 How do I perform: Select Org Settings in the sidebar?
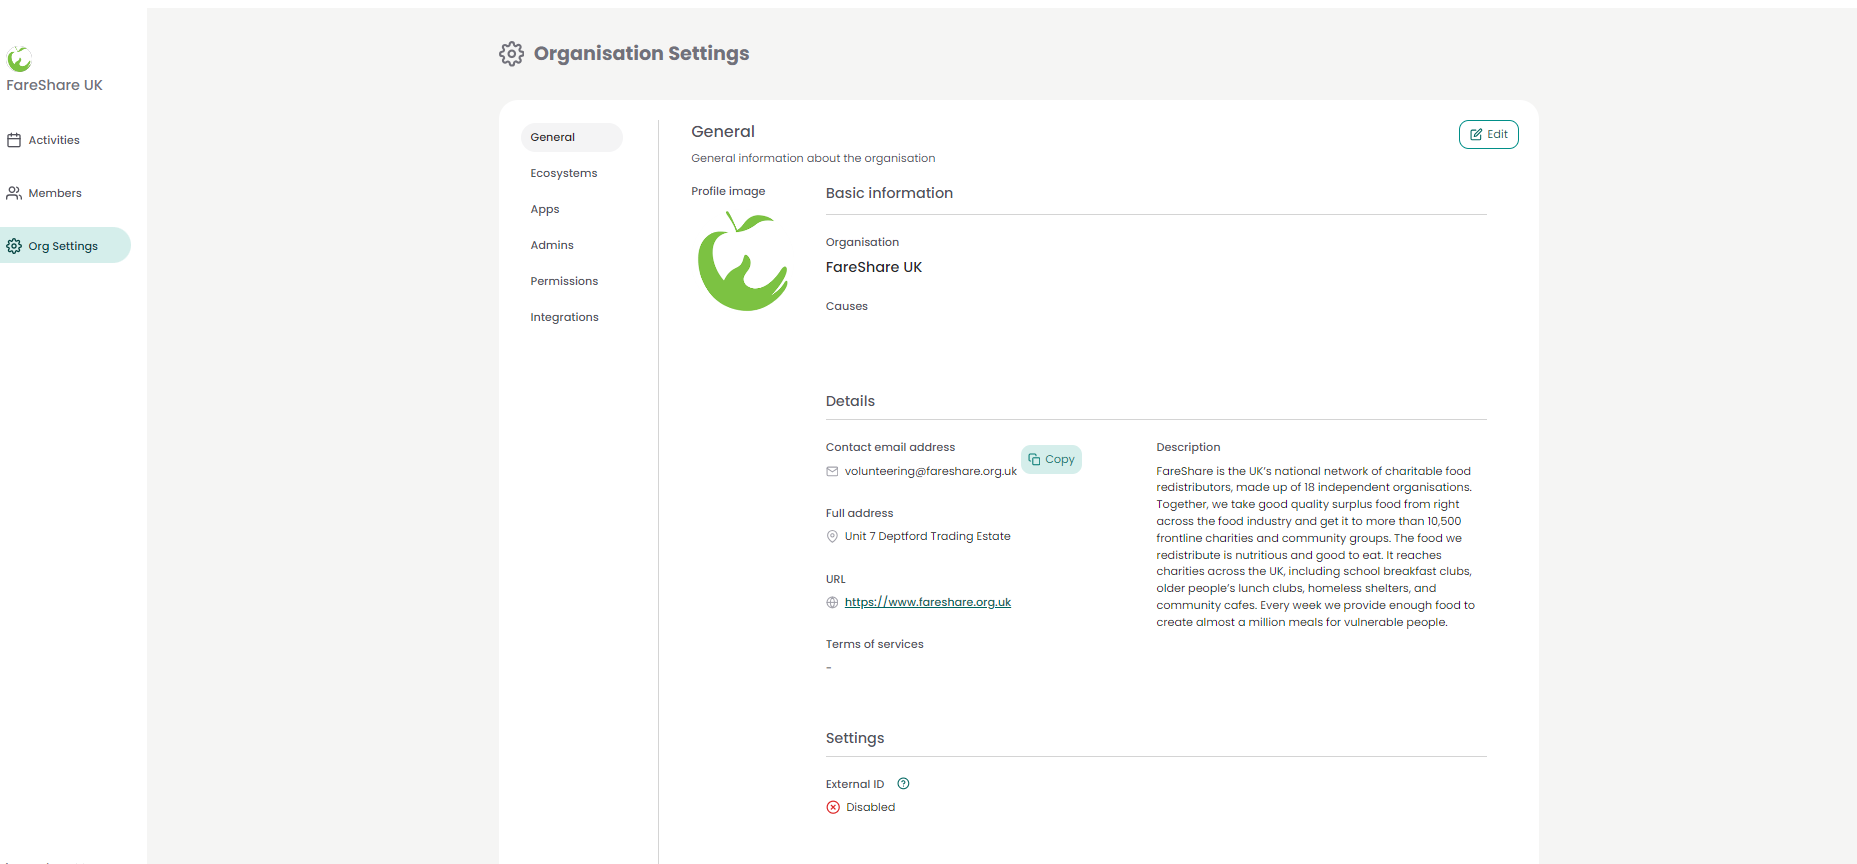(x=63, y=246)
